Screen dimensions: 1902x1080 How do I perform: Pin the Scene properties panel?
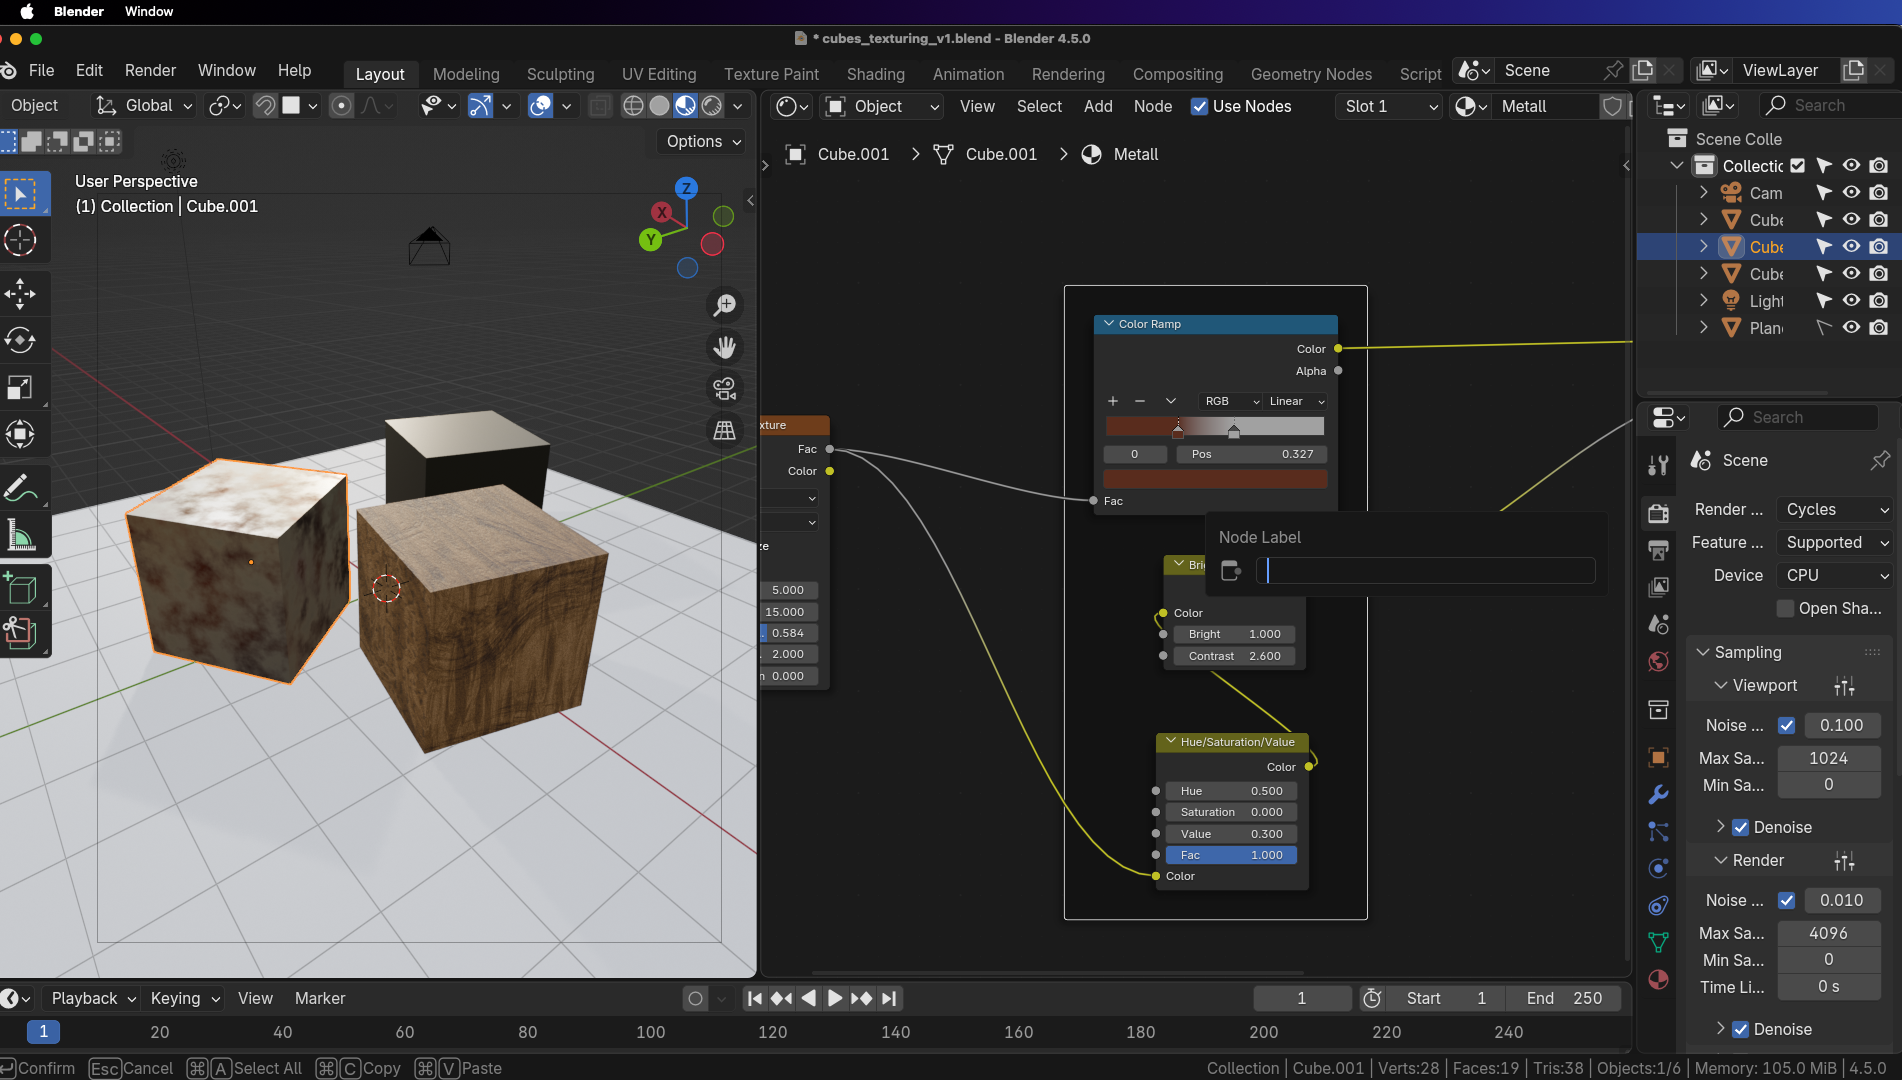1880,460
